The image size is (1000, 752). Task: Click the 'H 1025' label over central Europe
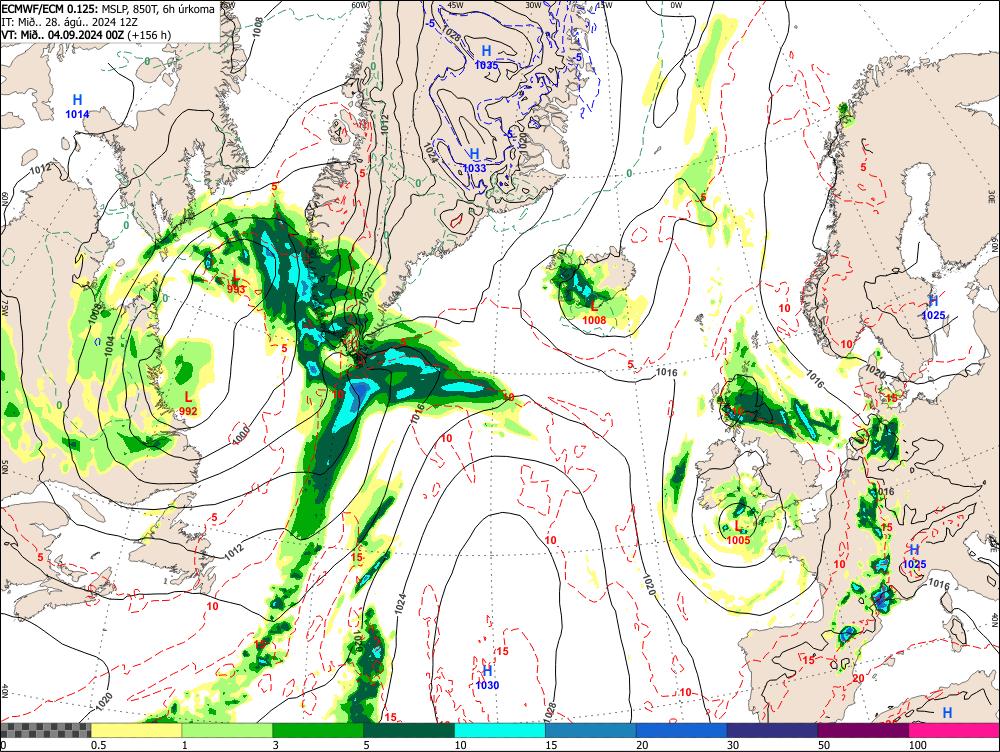914,557
